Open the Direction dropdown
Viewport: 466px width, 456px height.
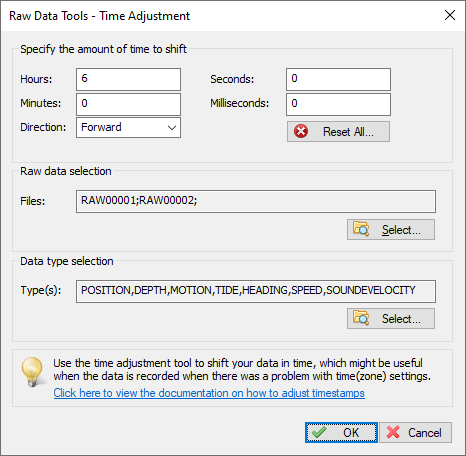128,127
